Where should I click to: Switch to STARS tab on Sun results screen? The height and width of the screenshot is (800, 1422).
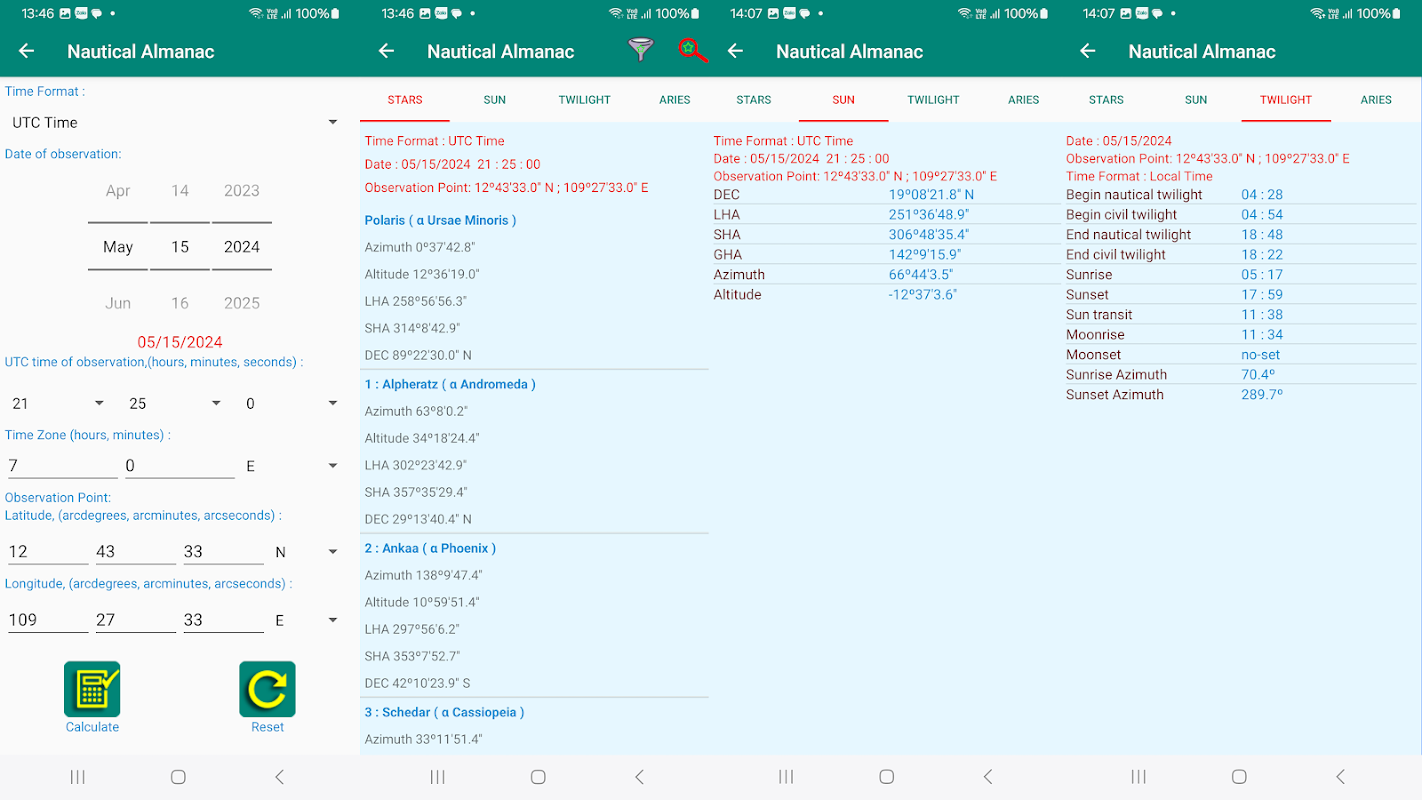(754, 100)
